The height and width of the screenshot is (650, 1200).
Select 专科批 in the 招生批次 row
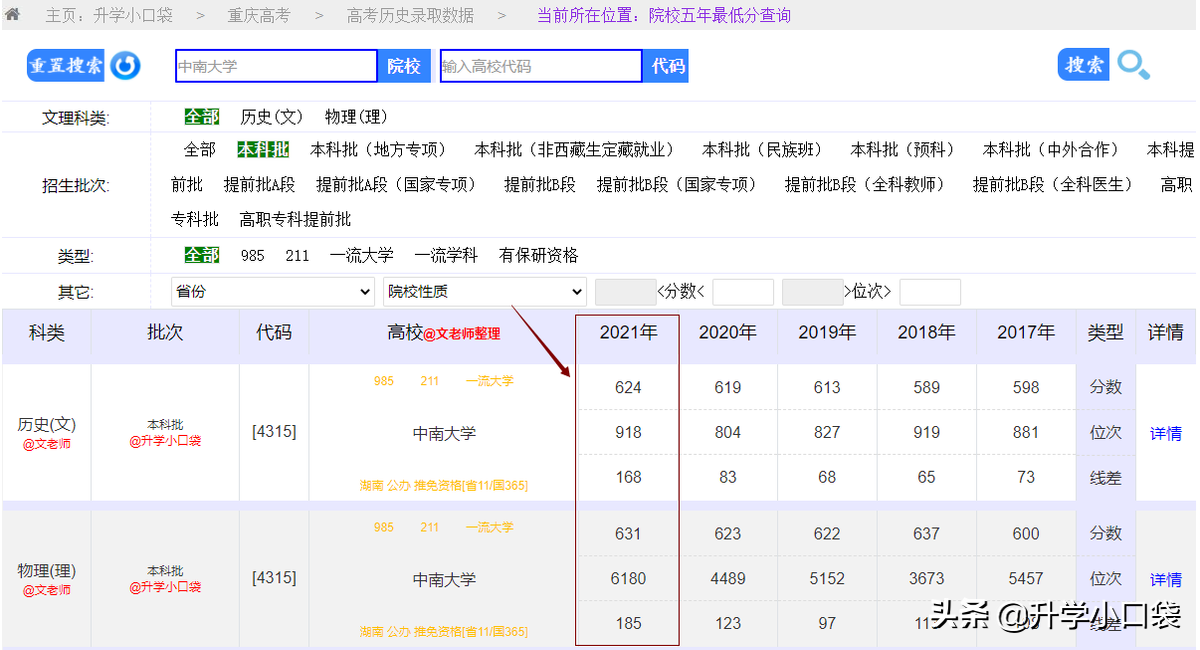pyautogui.click(x=195, y=218)
